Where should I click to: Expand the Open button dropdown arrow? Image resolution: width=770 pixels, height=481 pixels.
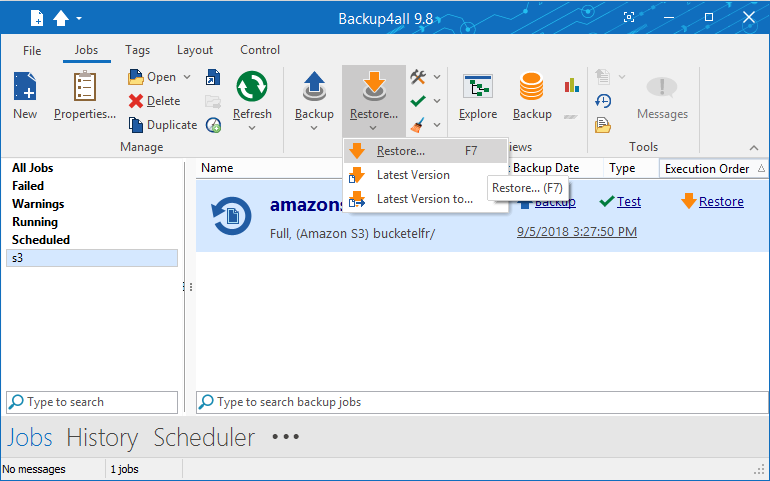tap(187, 77)
